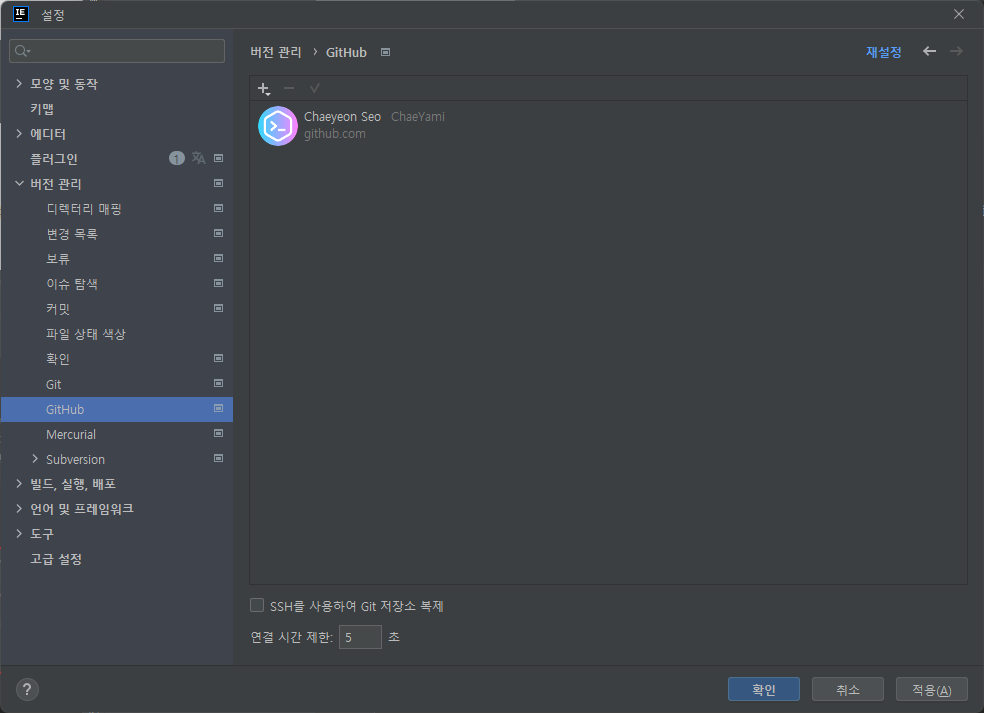This screenshot has height=713, width=984.
Task: Select the Chaeyeon Seo github.com account row
Action: [x=607, y=126]
